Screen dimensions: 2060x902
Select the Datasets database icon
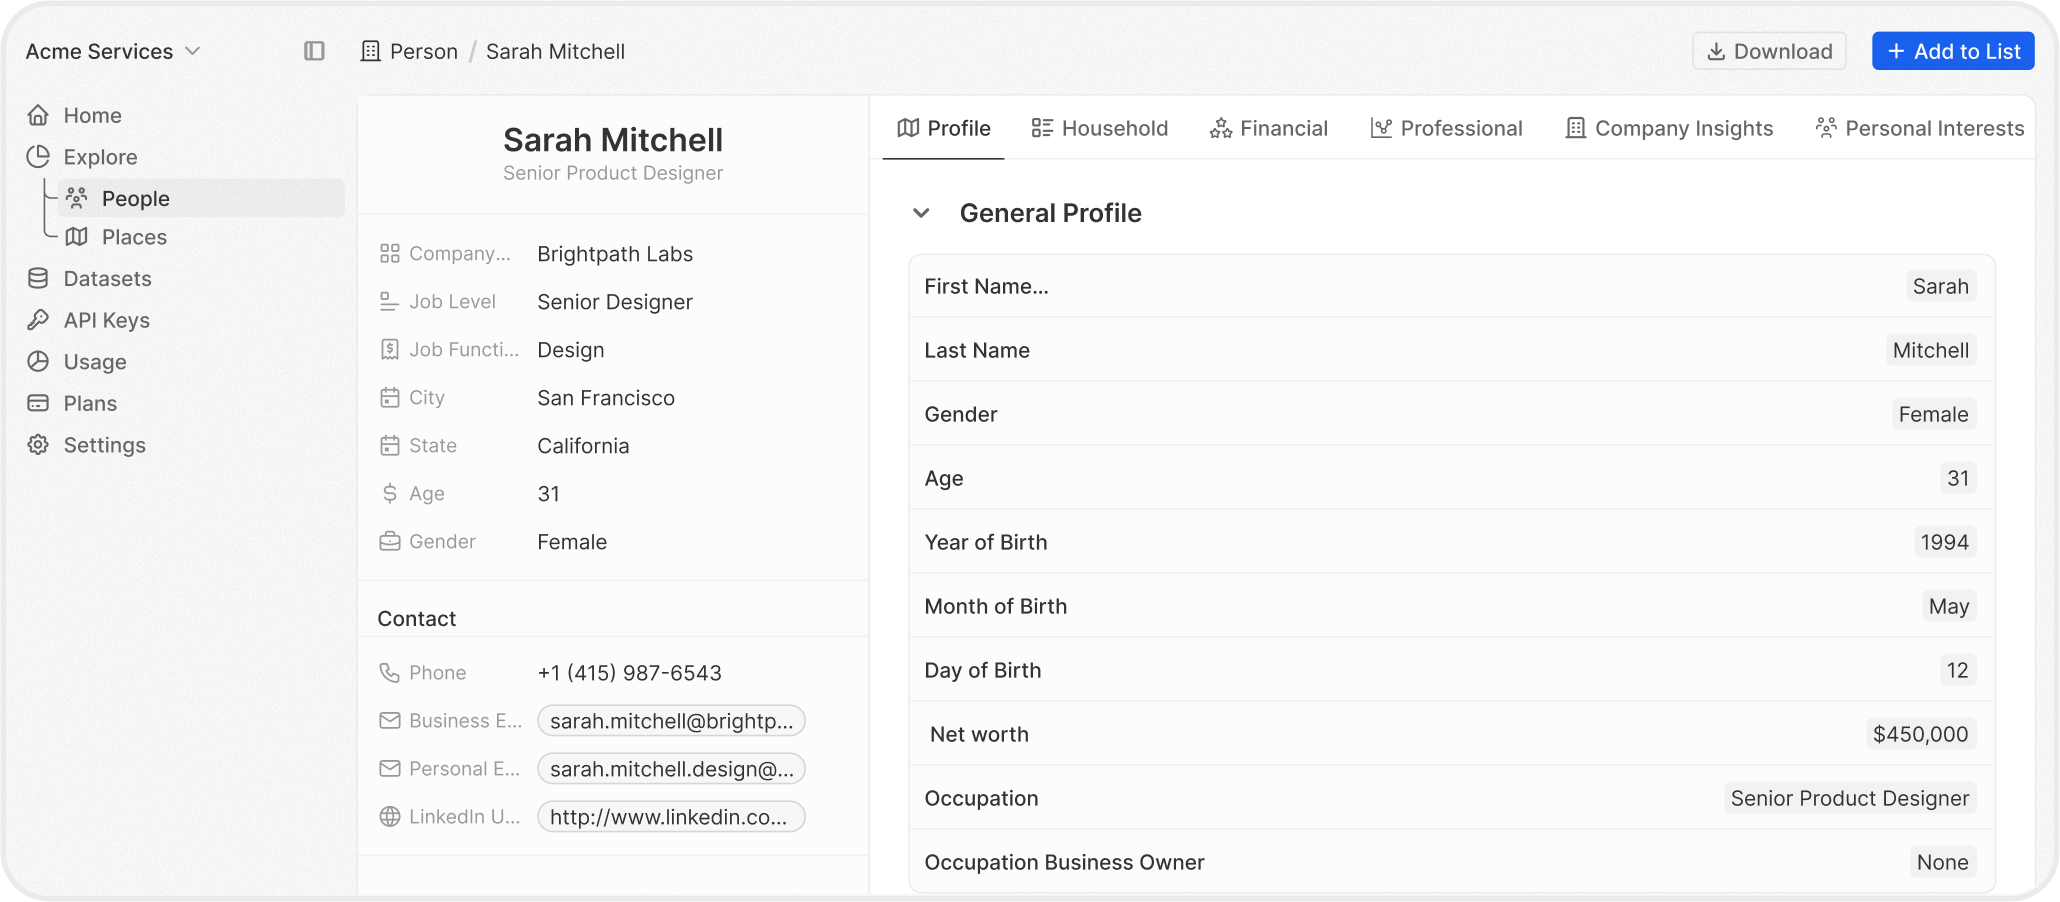[38, 279]
